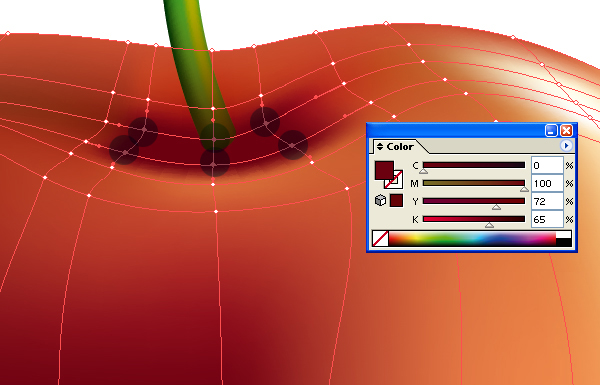Viewport: 600px width, 387px height.
Task: Pick the in-gamut swatch beside cube icon
Action: (x=396, y=201)
